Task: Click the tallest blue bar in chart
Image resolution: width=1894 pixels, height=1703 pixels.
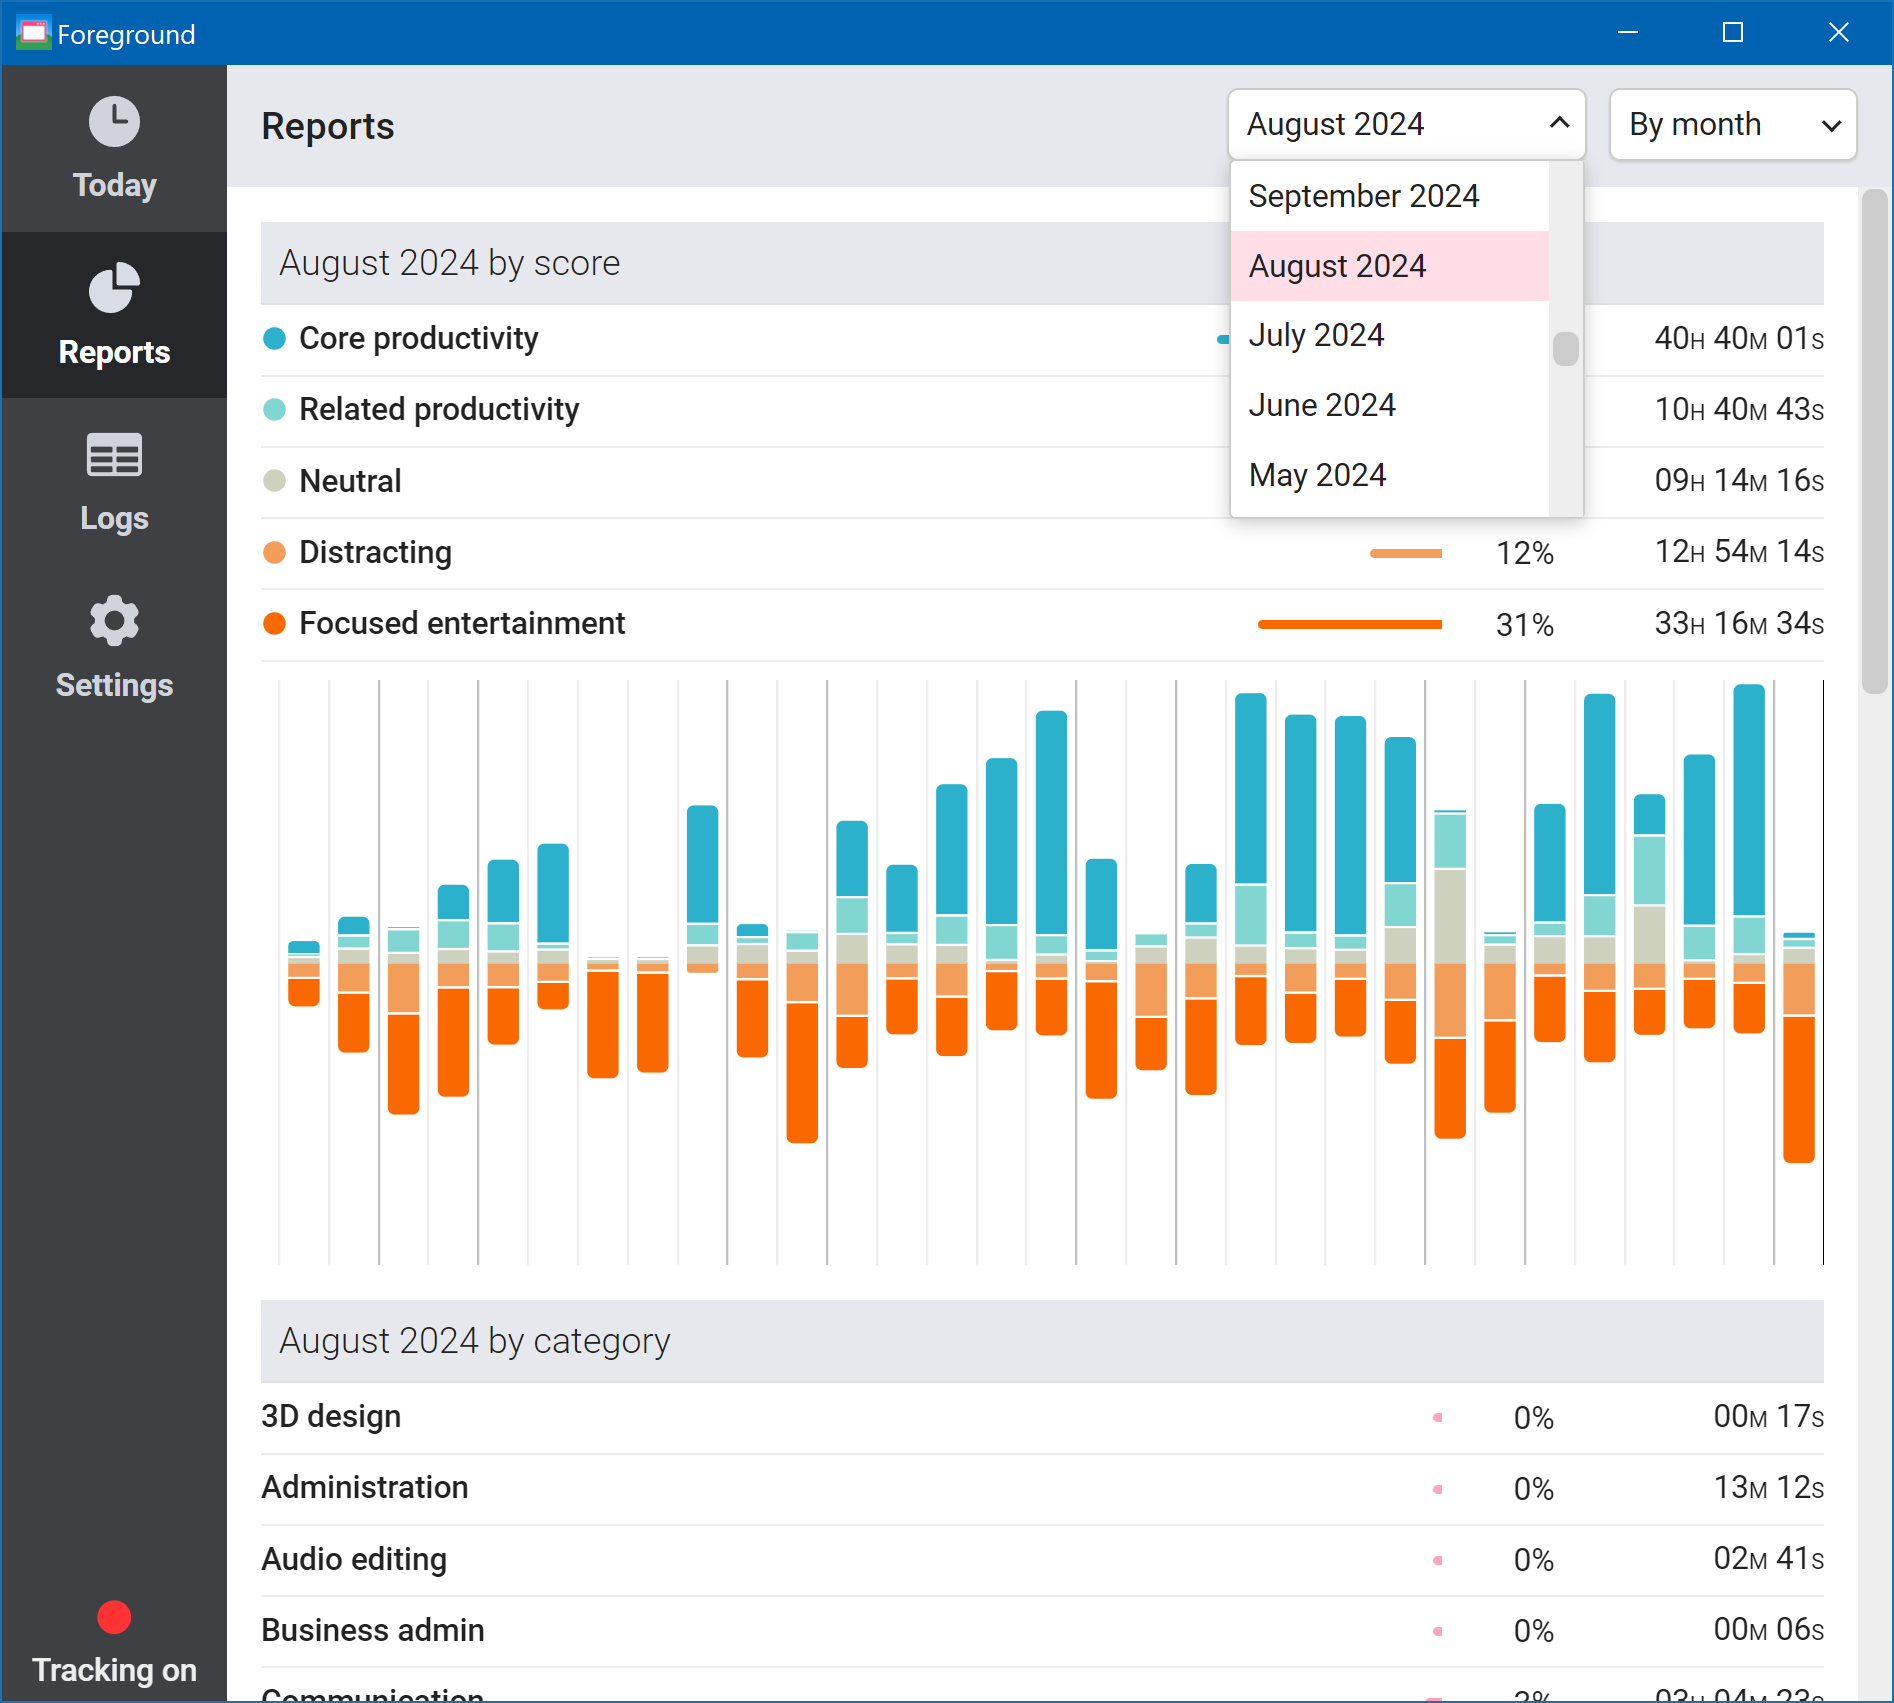Action: (1748, 800)
